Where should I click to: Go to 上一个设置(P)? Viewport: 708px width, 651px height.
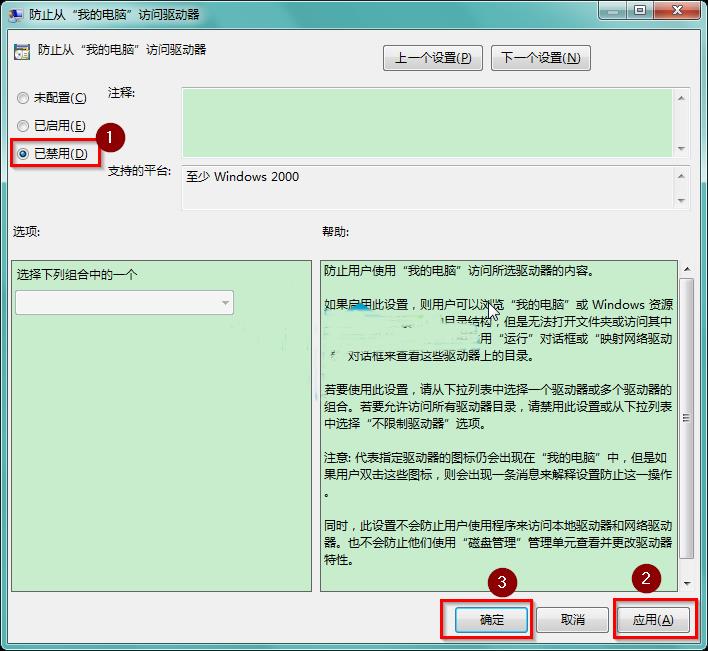click(433, 58)
